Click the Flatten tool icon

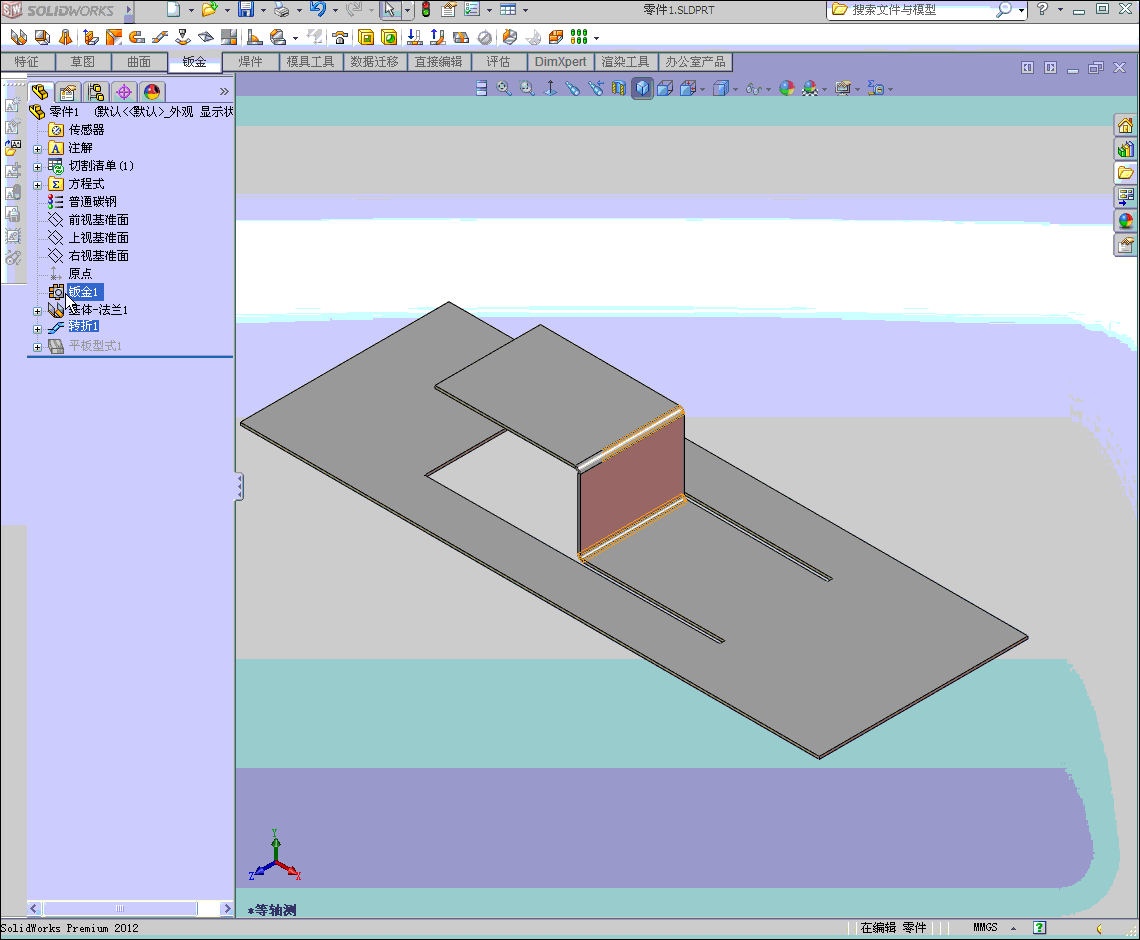pyautogui.click(x=460, y=37)
